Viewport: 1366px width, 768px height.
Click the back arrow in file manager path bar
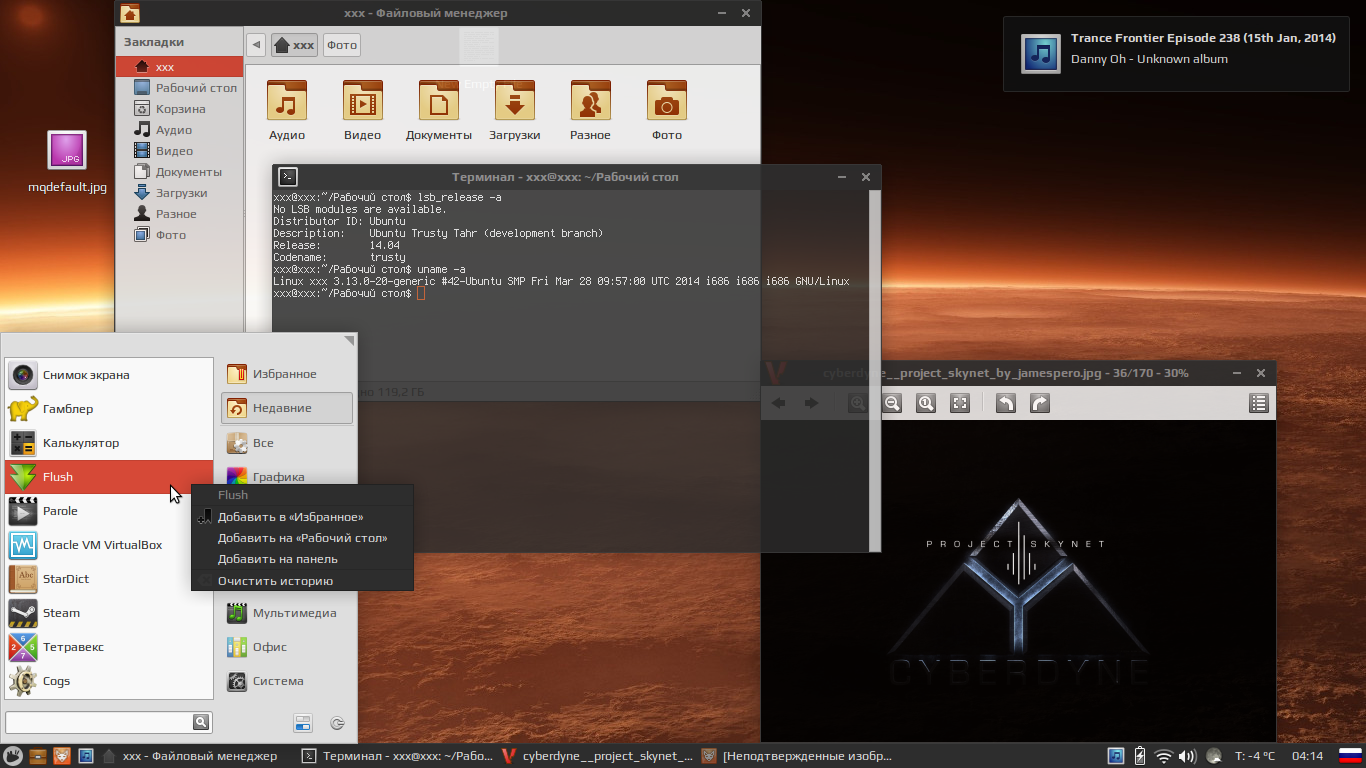257,45
